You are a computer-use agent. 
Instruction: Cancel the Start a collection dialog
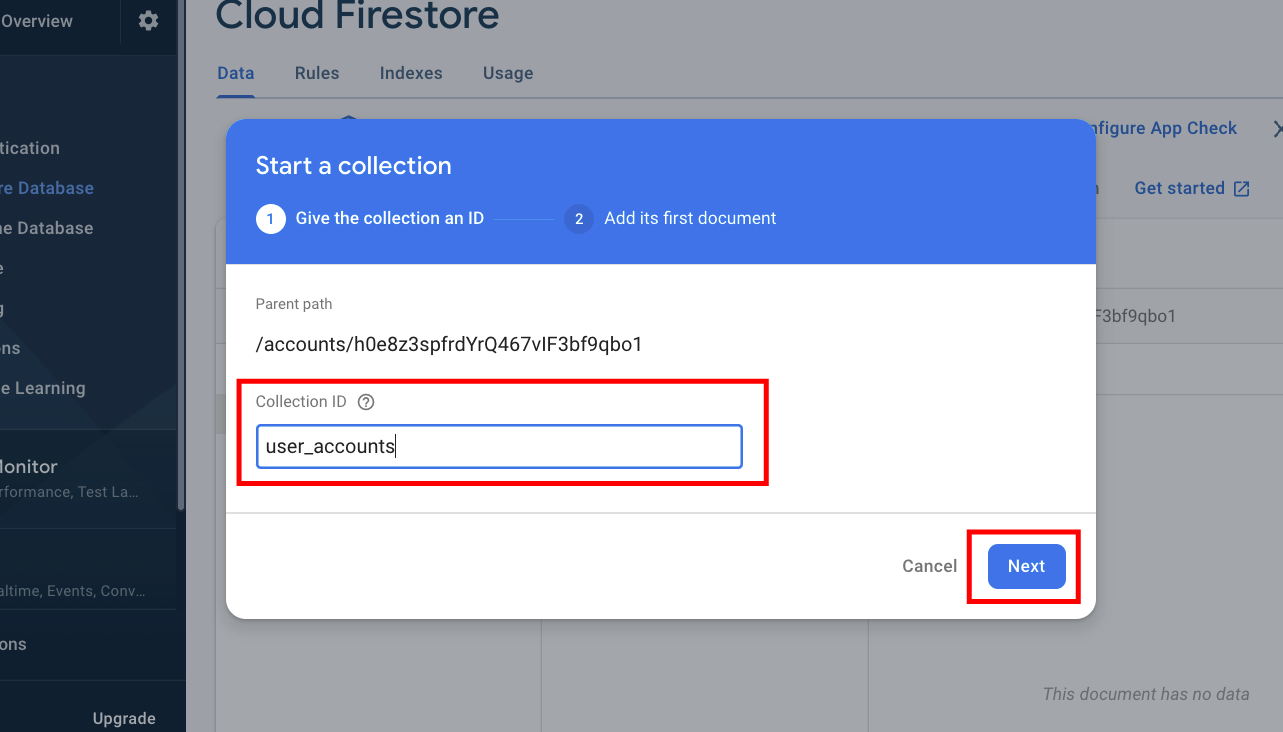point(929,566)
